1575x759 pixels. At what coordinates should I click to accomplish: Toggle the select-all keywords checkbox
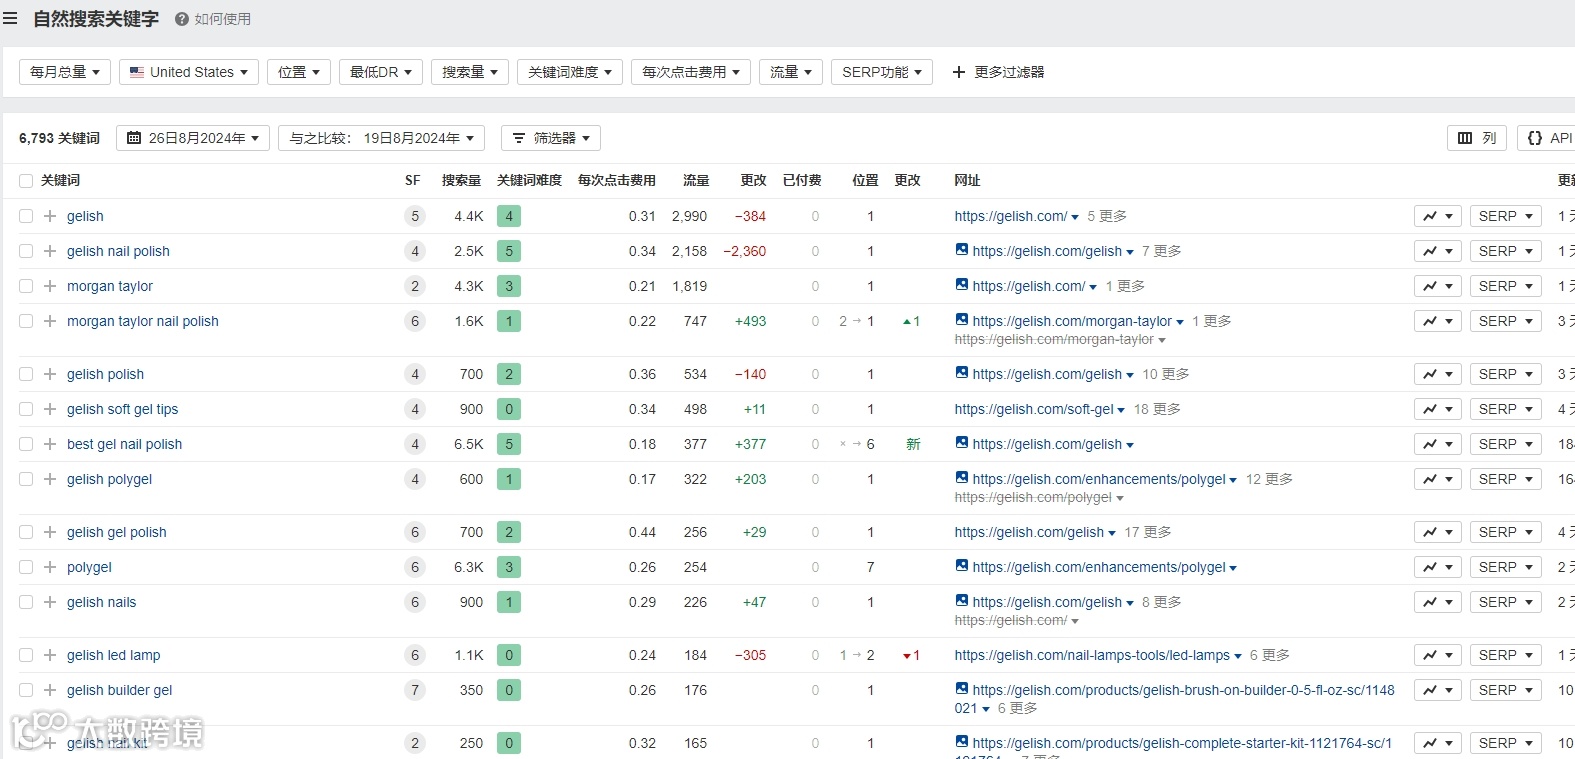pyautogui.click(x=26, y=181)
